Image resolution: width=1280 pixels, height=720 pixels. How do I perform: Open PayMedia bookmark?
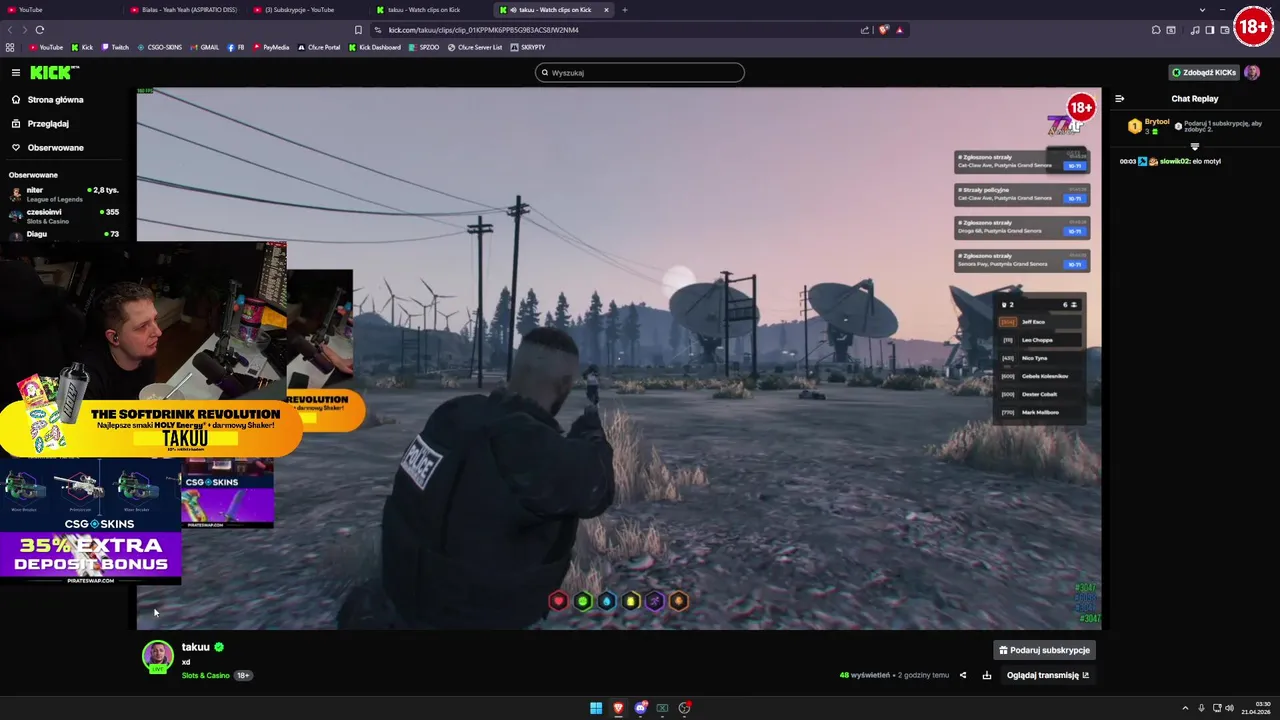[271, 47]
